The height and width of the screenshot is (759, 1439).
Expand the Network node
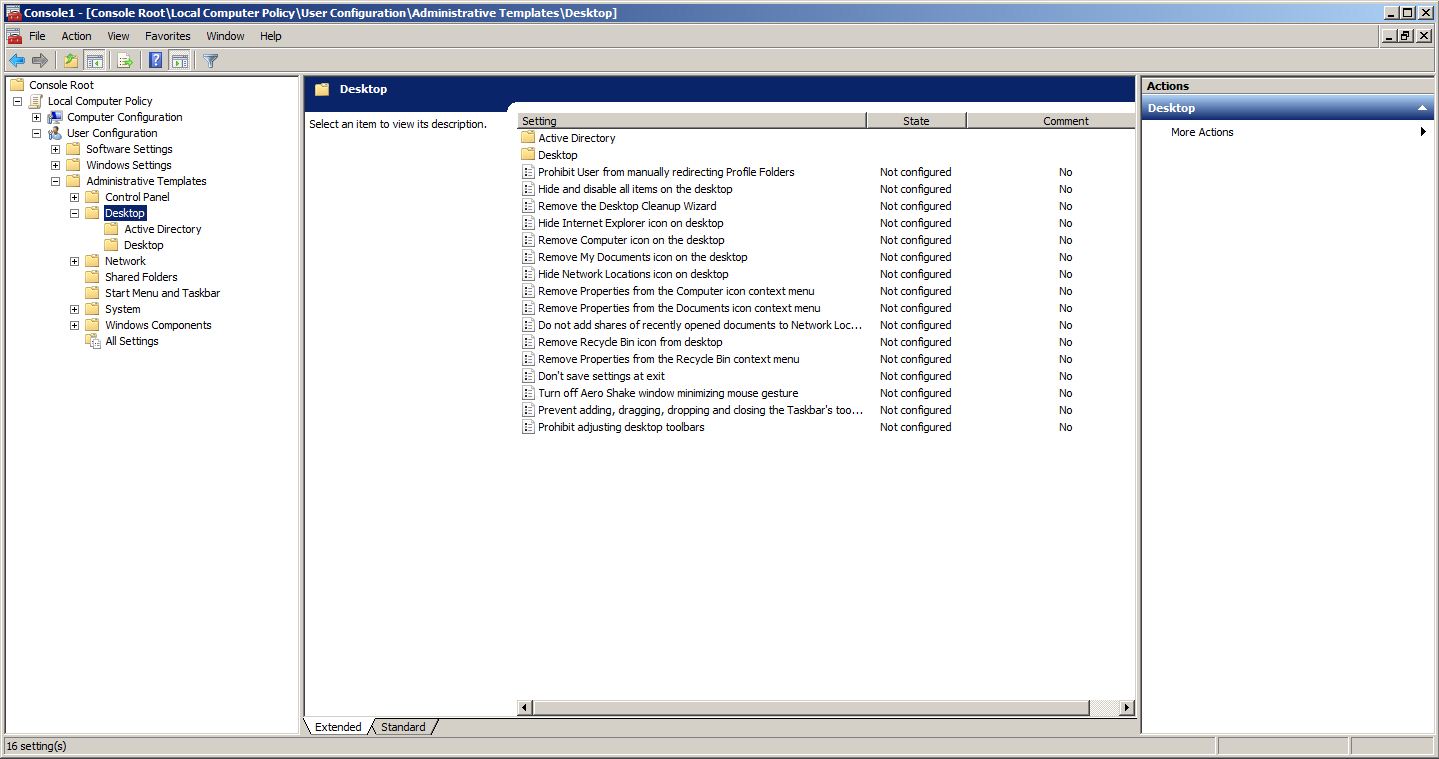tap(74, 261)
